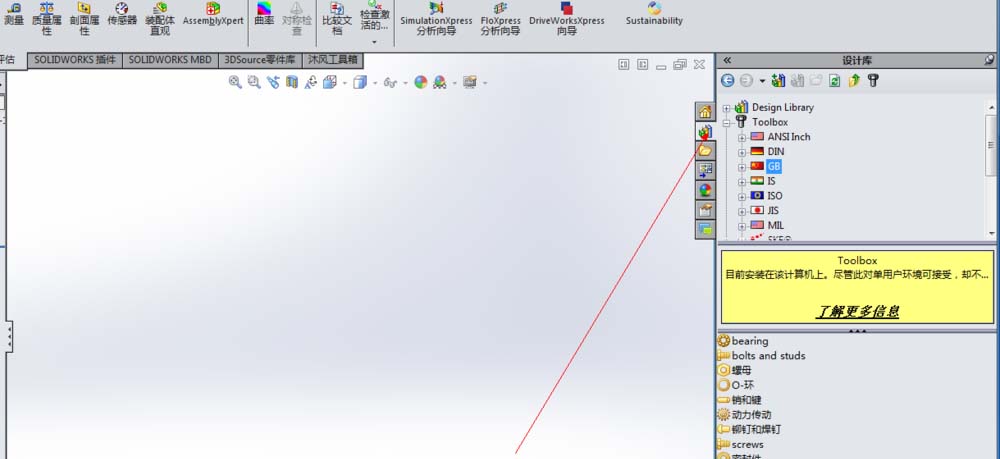
Task: Start SimulationXpress 分析向导
Action: pos(436,18)
